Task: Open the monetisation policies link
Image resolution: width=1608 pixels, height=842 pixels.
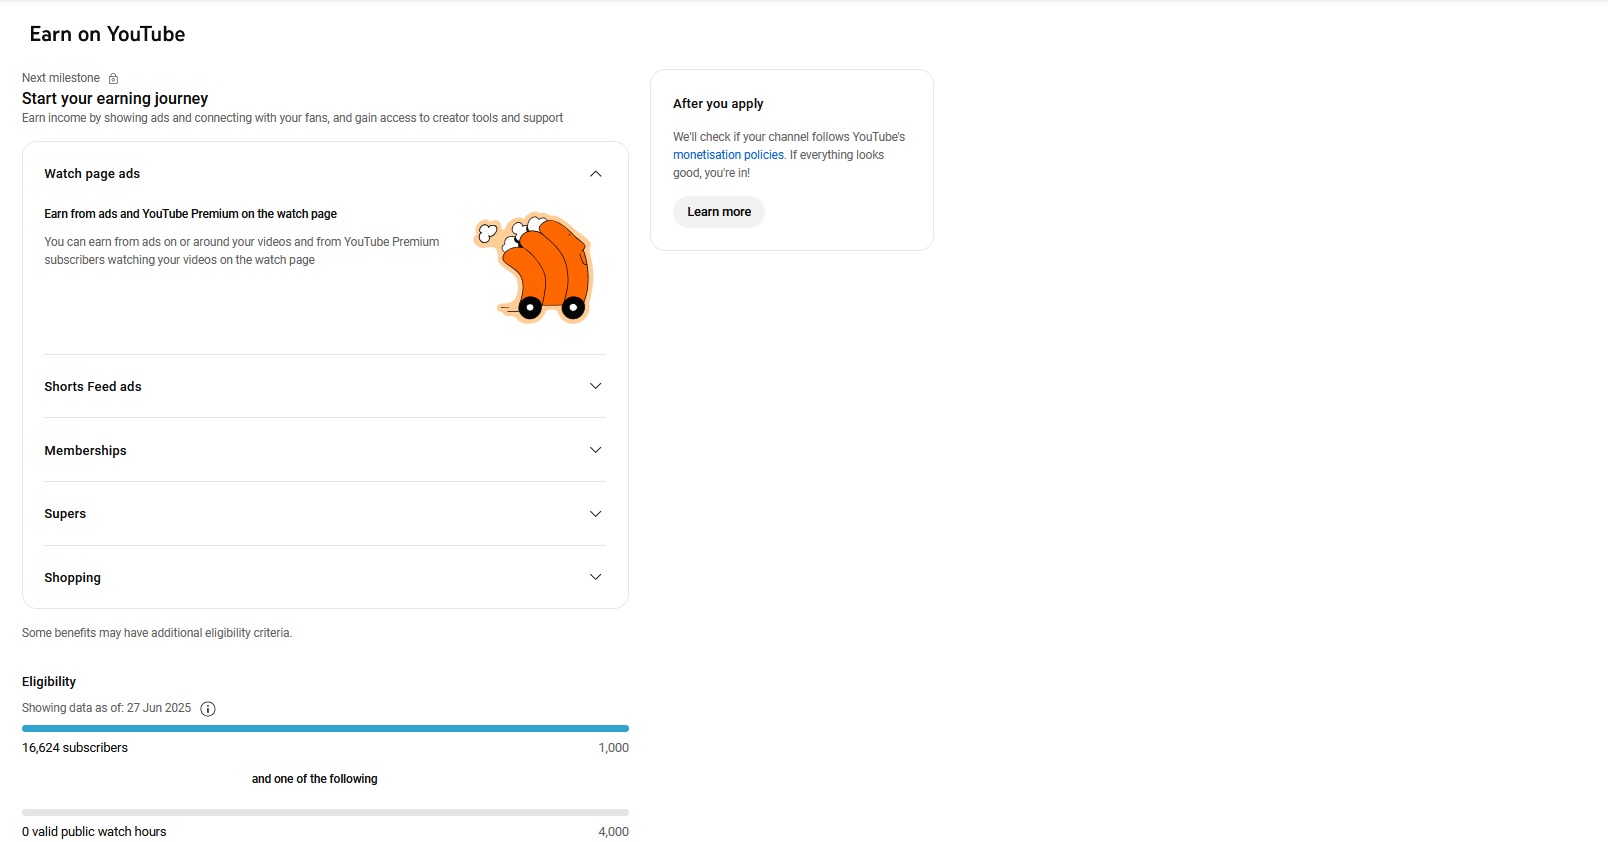Action: 728,155
